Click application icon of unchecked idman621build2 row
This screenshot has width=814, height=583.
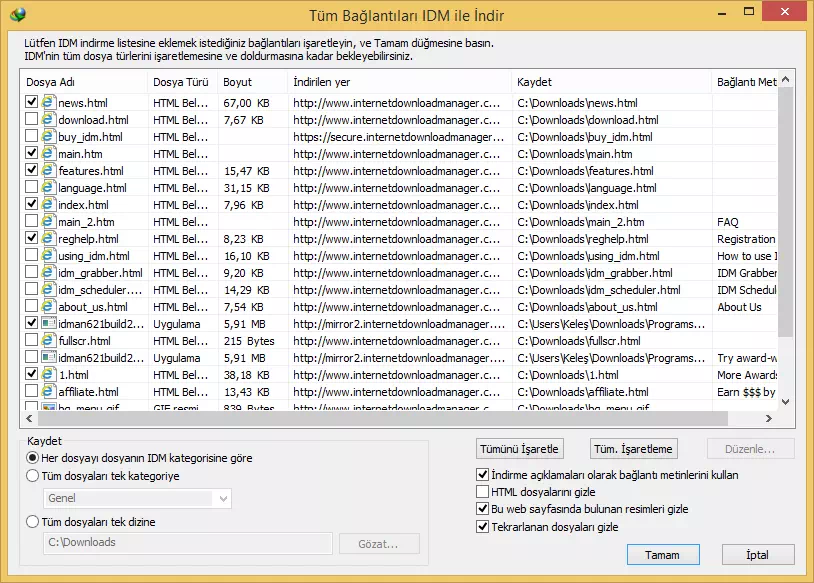(48, 357)
